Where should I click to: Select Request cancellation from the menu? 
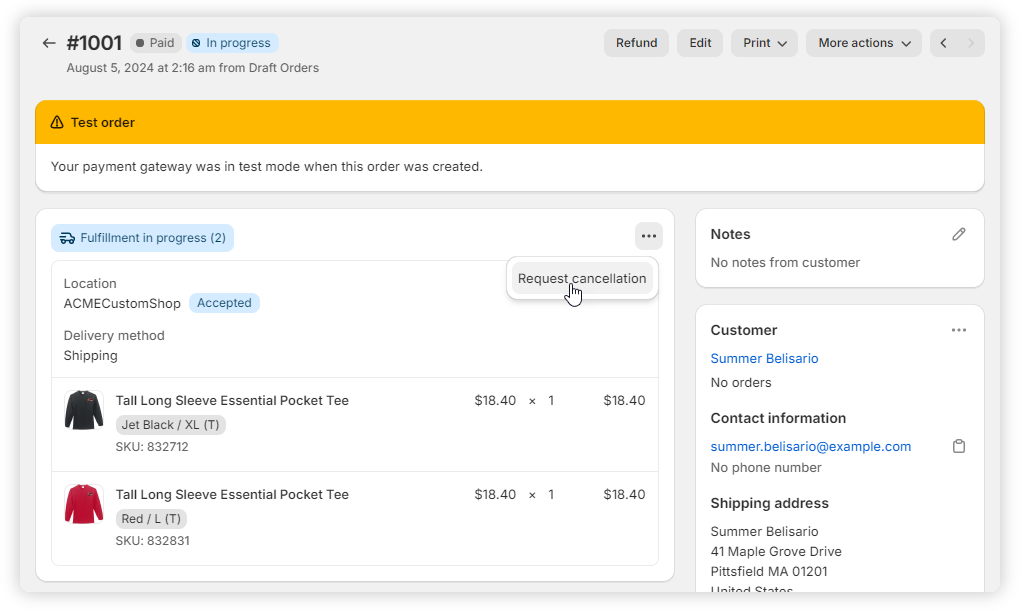coord(582,279)
